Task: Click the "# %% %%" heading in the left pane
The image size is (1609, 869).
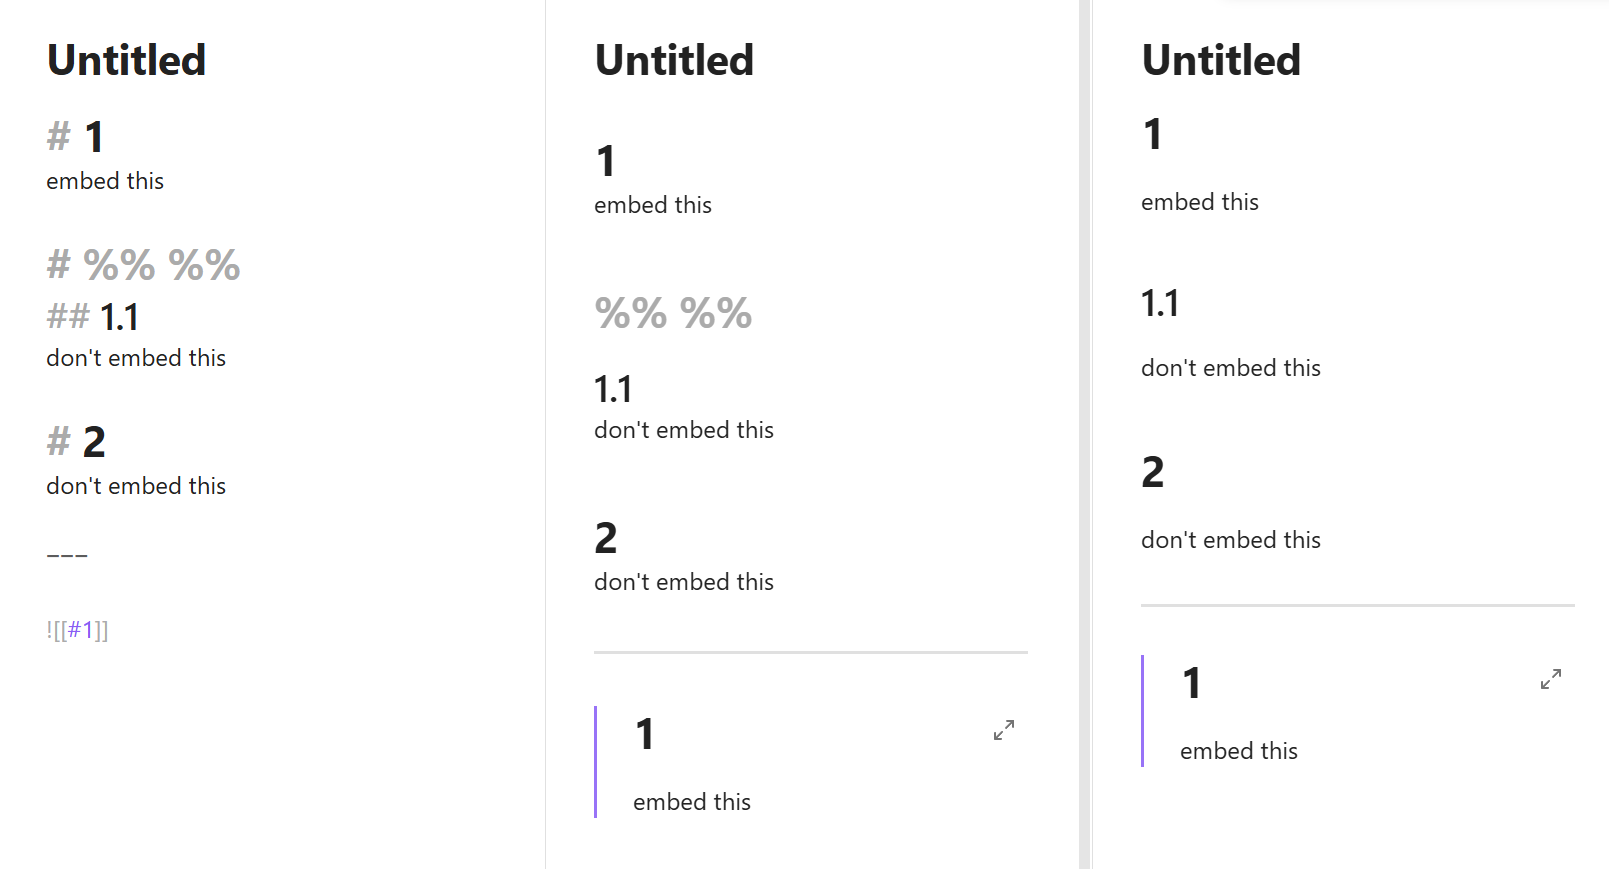Action: 144,265
